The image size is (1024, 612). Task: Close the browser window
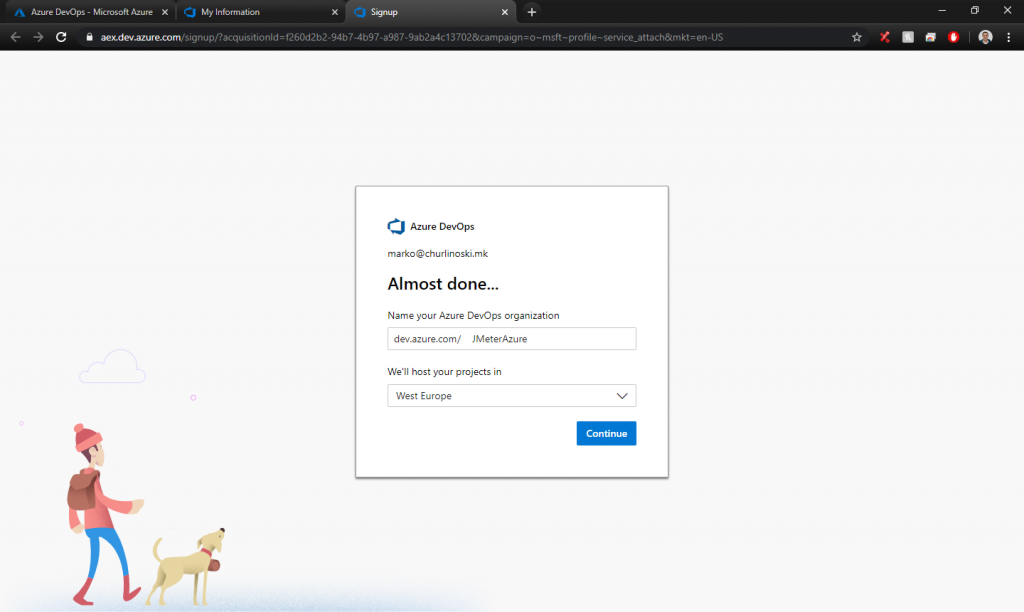1007,10
